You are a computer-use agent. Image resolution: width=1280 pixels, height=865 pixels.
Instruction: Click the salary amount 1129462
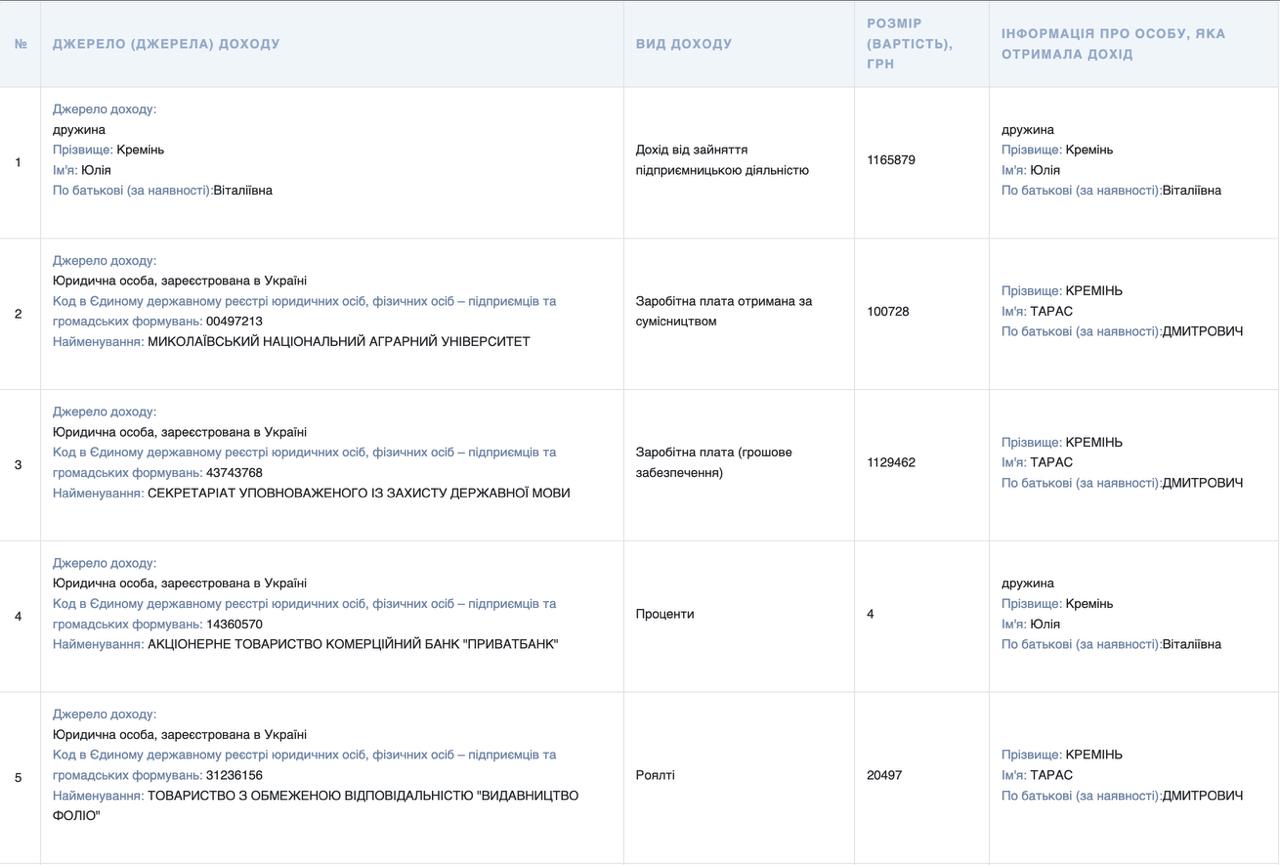891,462
